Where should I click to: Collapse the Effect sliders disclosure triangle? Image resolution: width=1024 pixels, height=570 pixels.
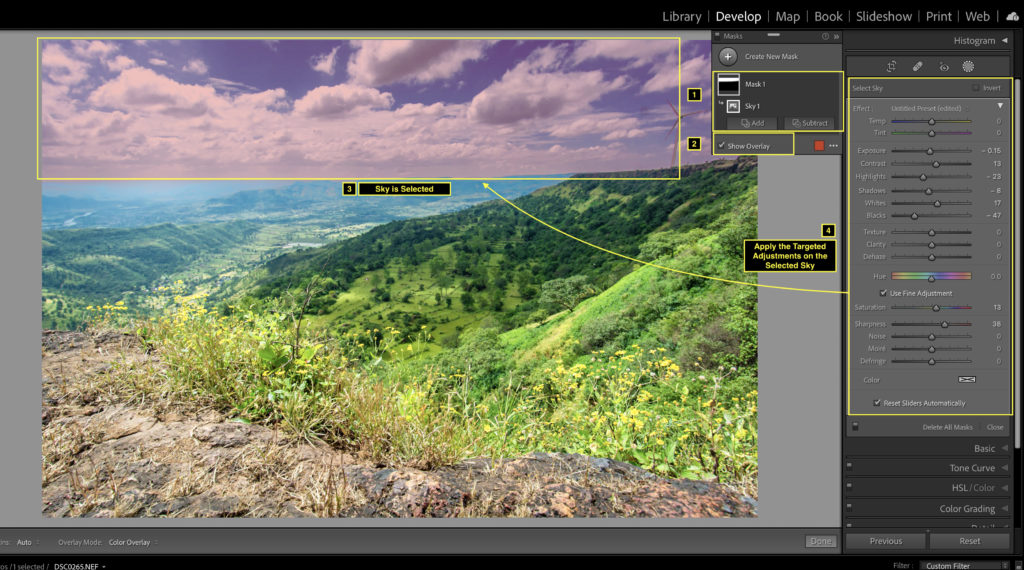click(1000, 106)
